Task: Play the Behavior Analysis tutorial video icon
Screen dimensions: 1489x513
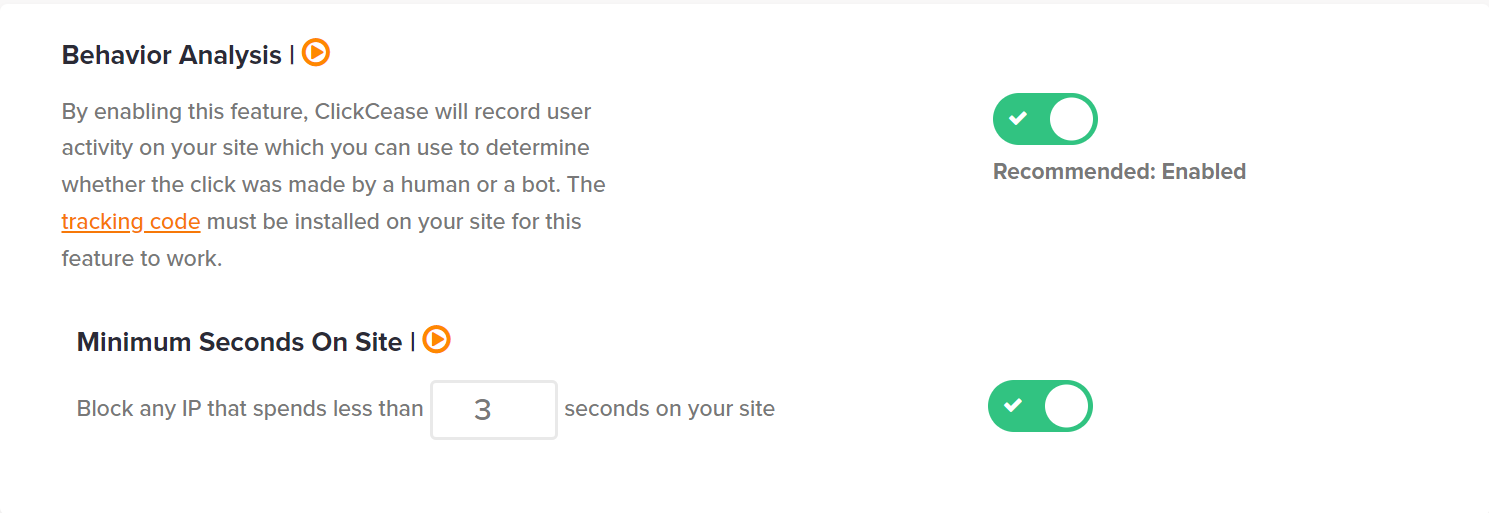Action: coord(316,53)
